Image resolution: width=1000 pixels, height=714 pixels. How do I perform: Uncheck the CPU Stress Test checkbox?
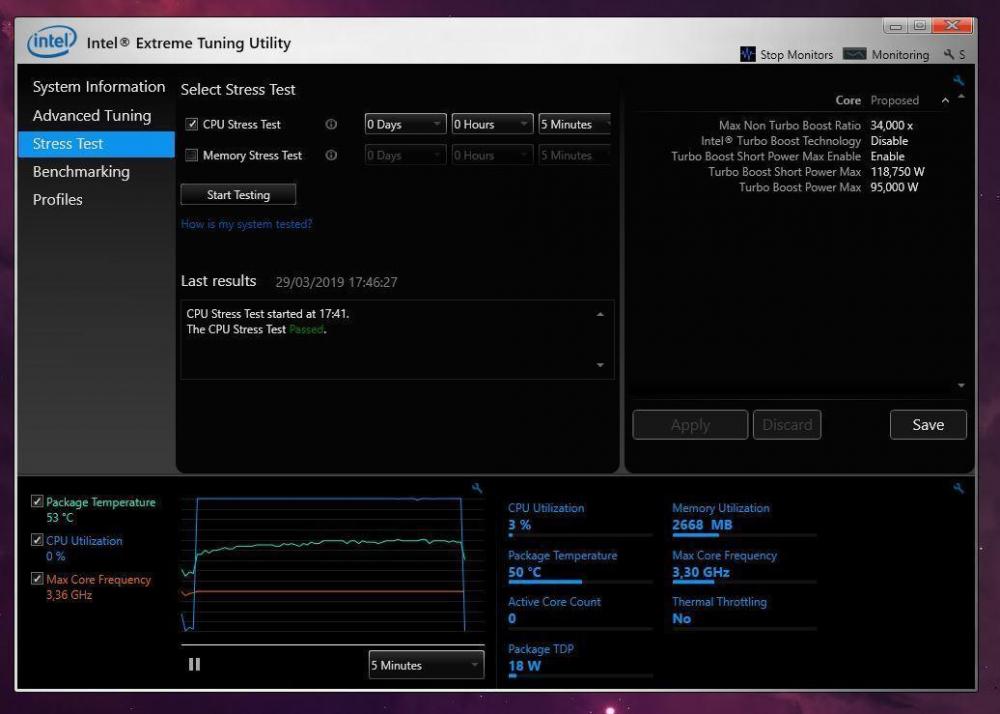[x=192, y=125]
